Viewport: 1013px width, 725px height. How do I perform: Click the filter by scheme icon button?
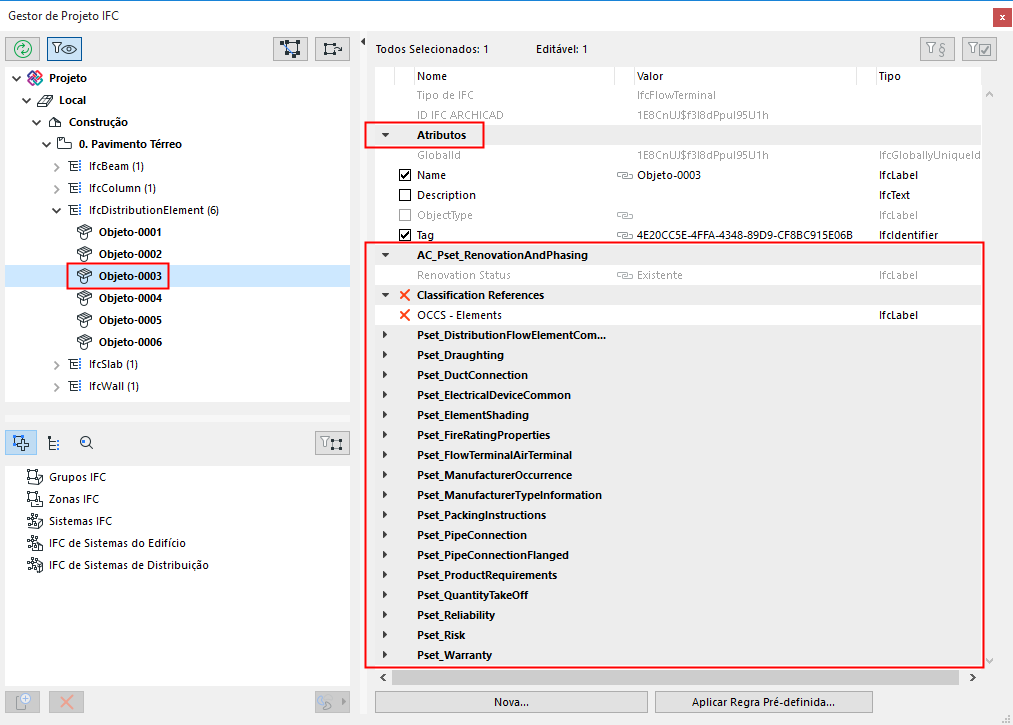tap(937, 48)
